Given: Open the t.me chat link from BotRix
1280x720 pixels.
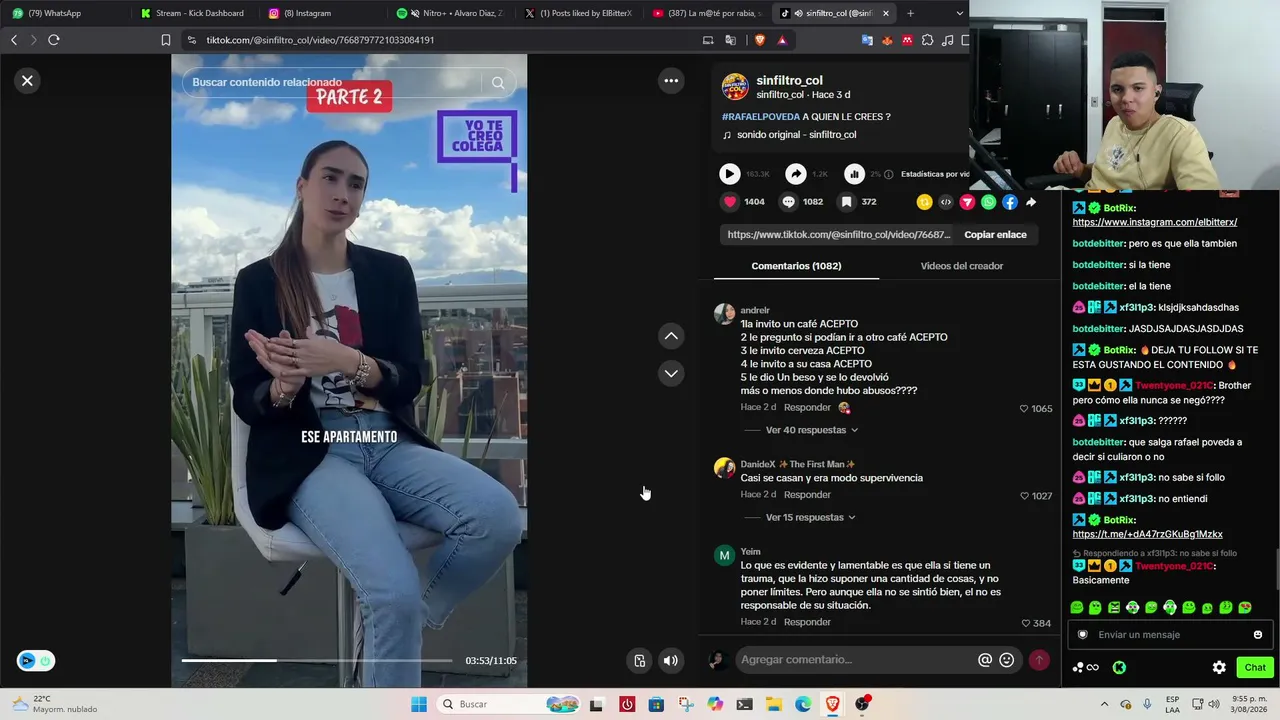Looking at the screenshot, I should (1148, 534).
